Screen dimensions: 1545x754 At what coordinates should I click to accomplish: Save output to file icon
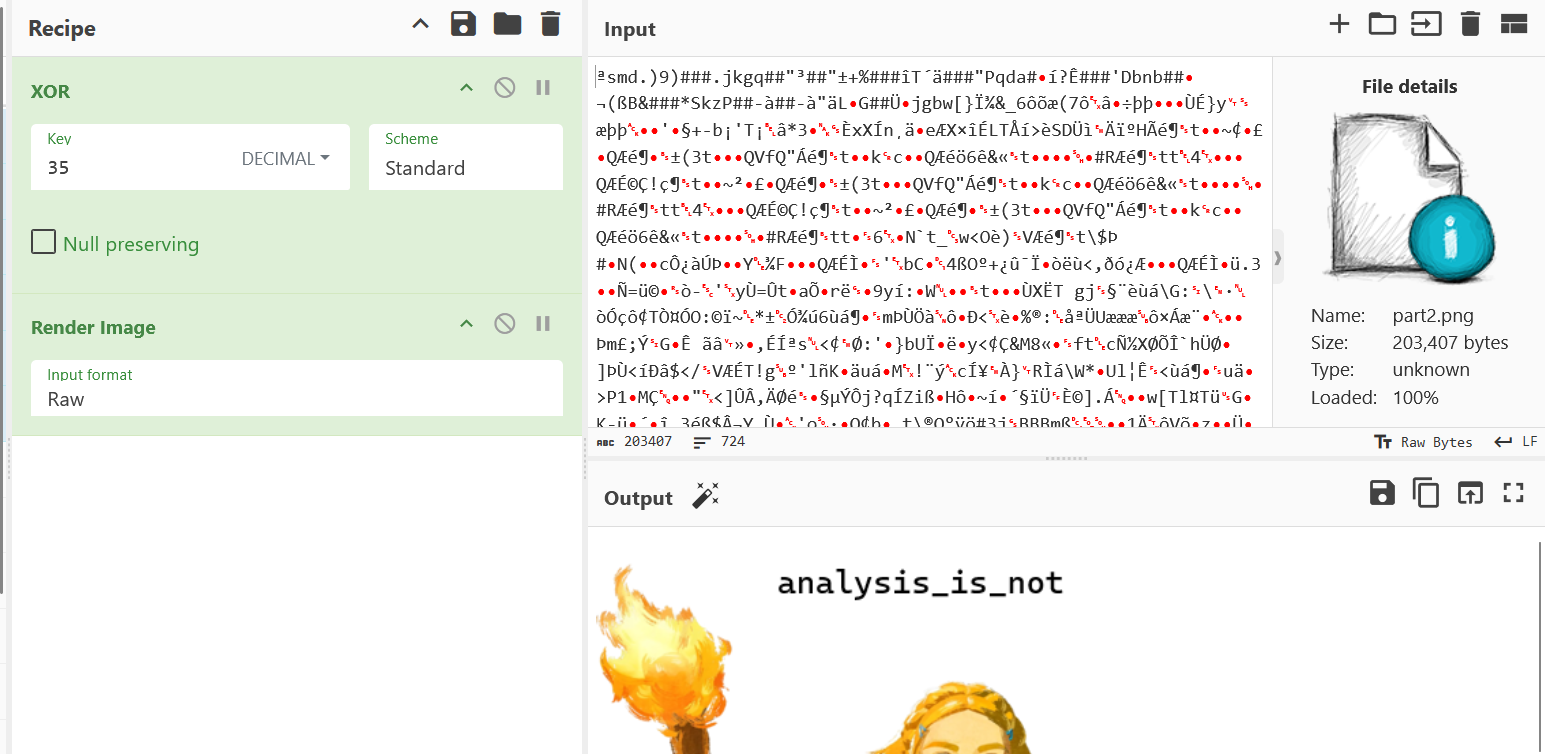(1382, 492)
